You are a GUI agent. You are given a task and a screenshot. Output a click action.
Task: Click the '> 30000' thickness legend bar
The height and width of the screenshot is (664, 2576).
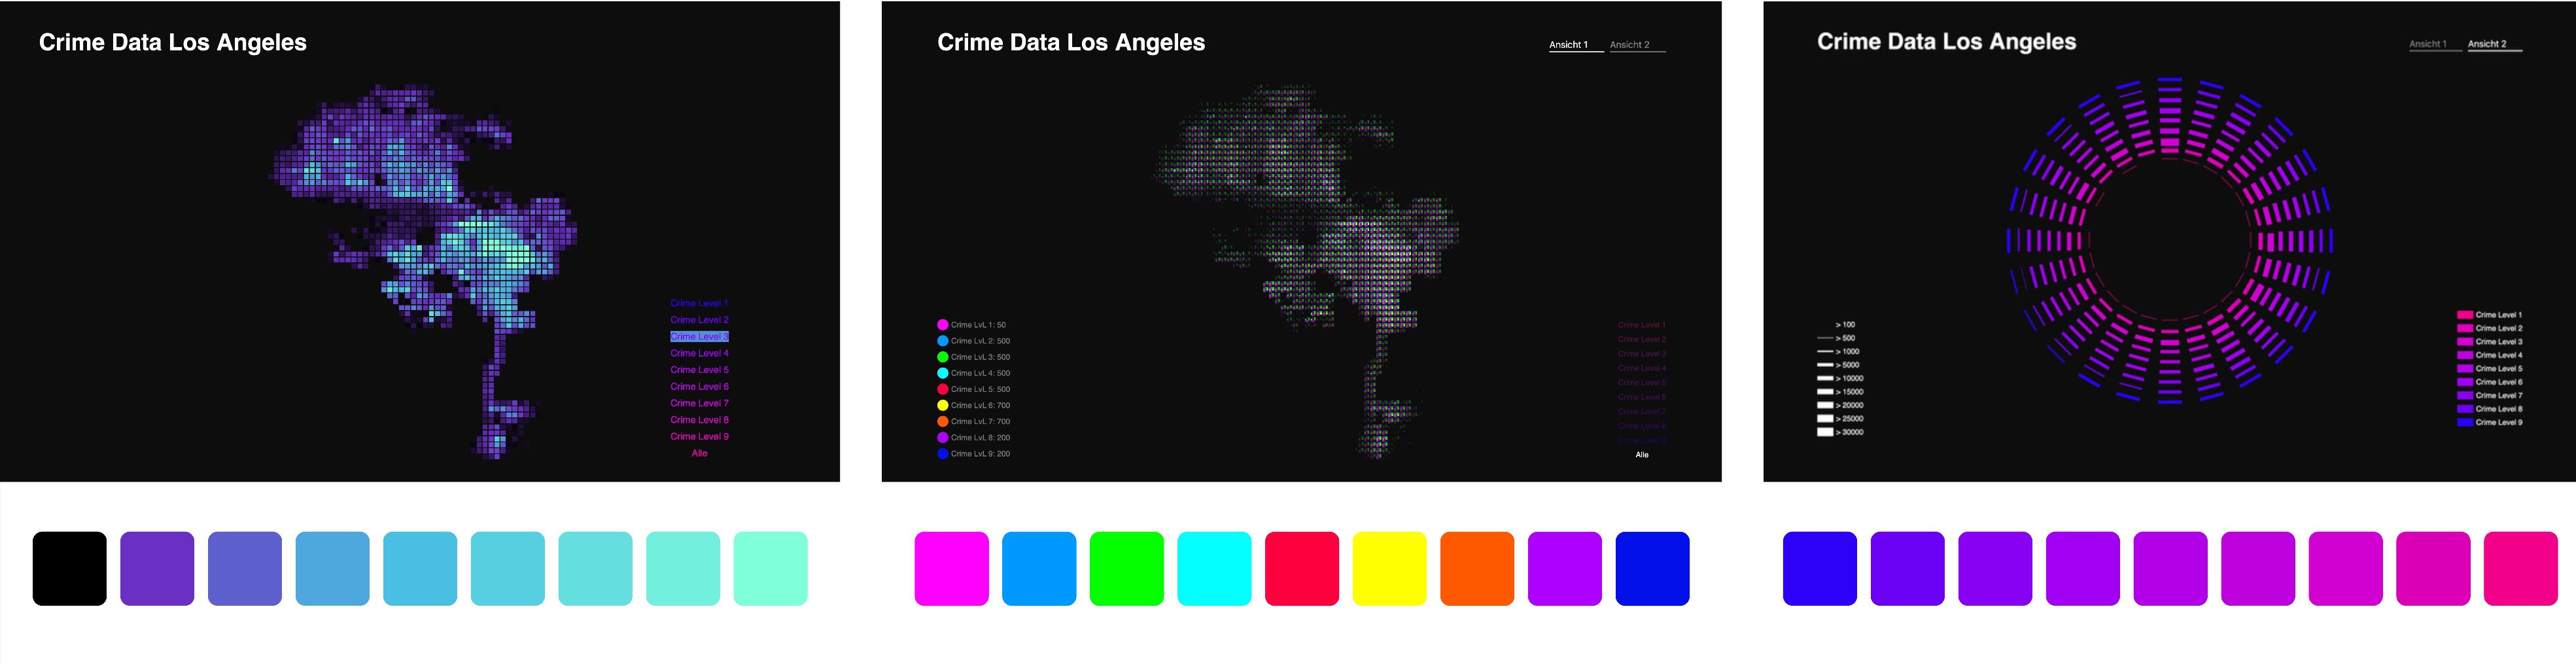(1825, 432)
